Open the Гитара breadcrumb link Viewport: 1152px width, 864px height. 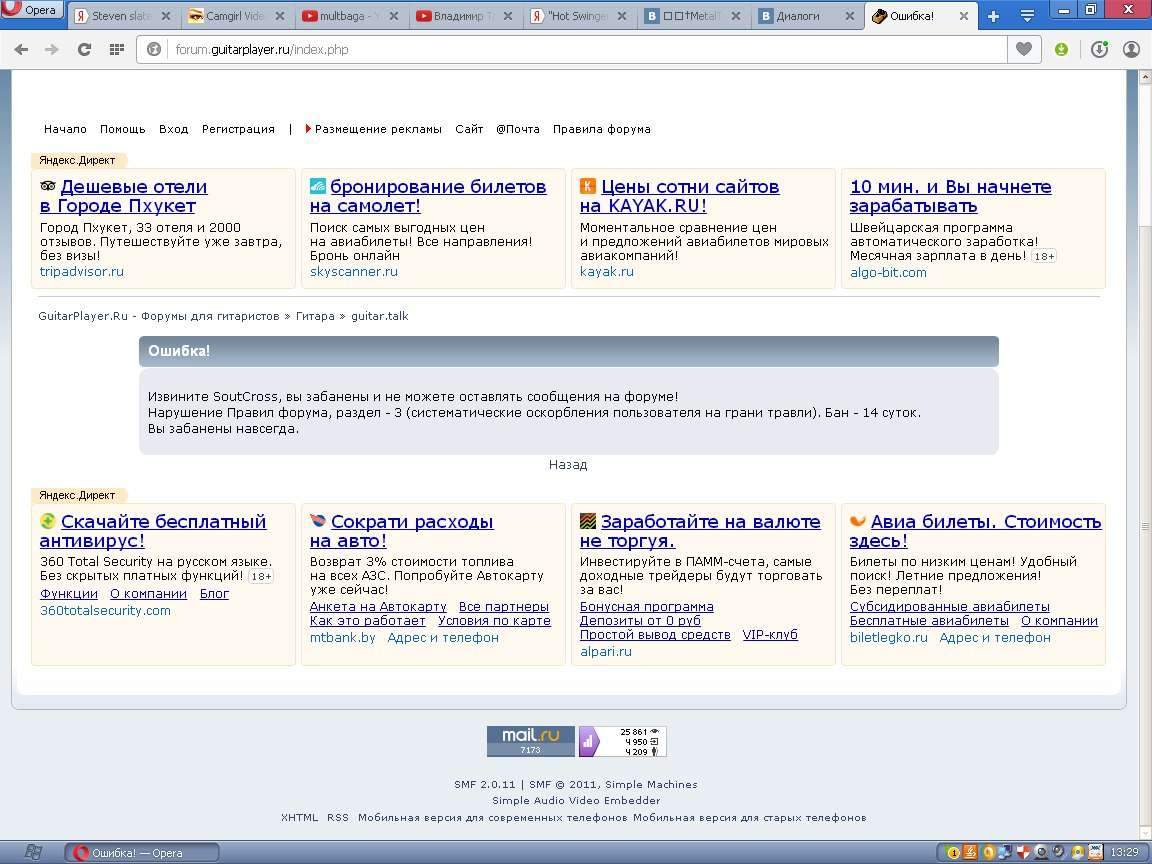tap(315, 316)
